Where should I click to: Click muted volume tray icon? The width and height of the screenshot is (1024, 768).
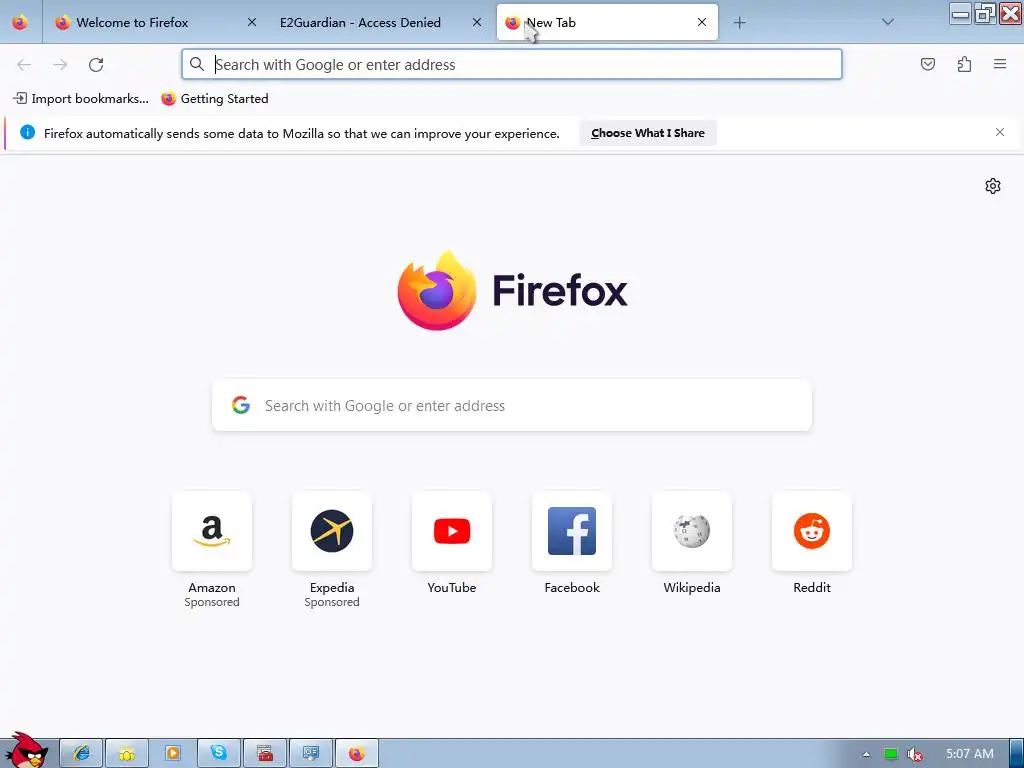(x=914, y=754)
